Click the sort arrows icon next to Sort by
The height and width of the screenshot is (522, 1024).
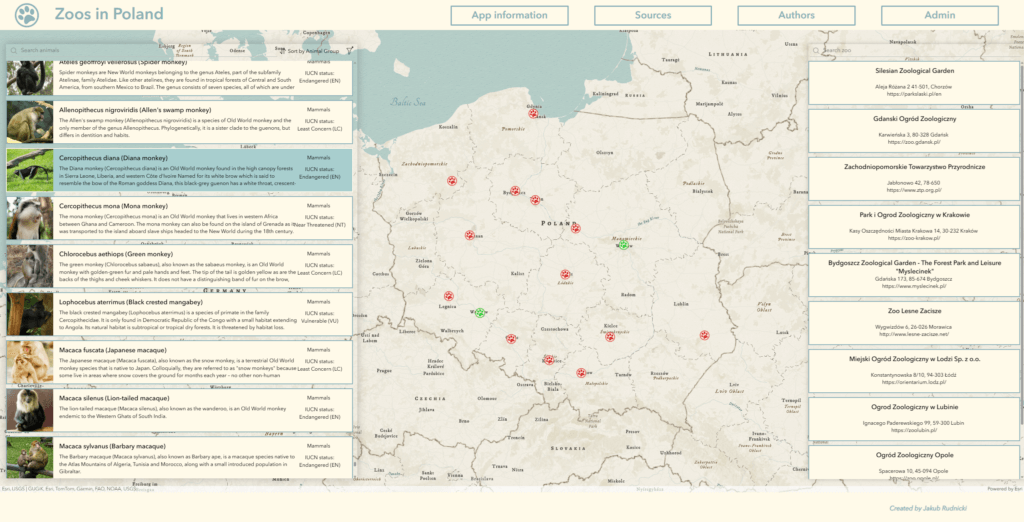[x=282, y=50]
